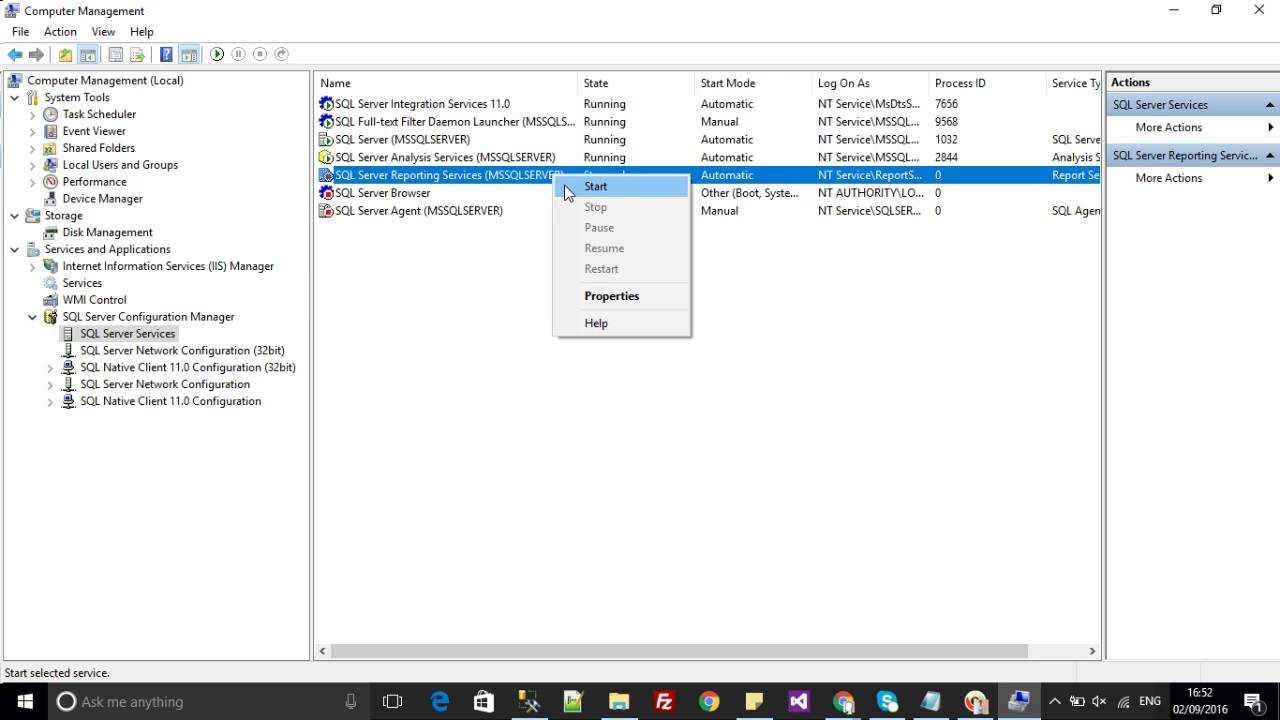Open Skype from the taskbar

click(x=887, y=701)
